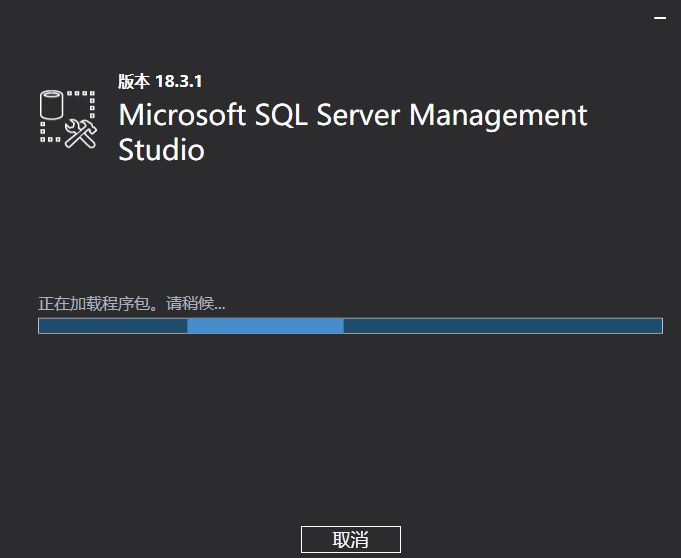
Task: Click the 正在加载程序包 status message
Action: pos(101,303)
